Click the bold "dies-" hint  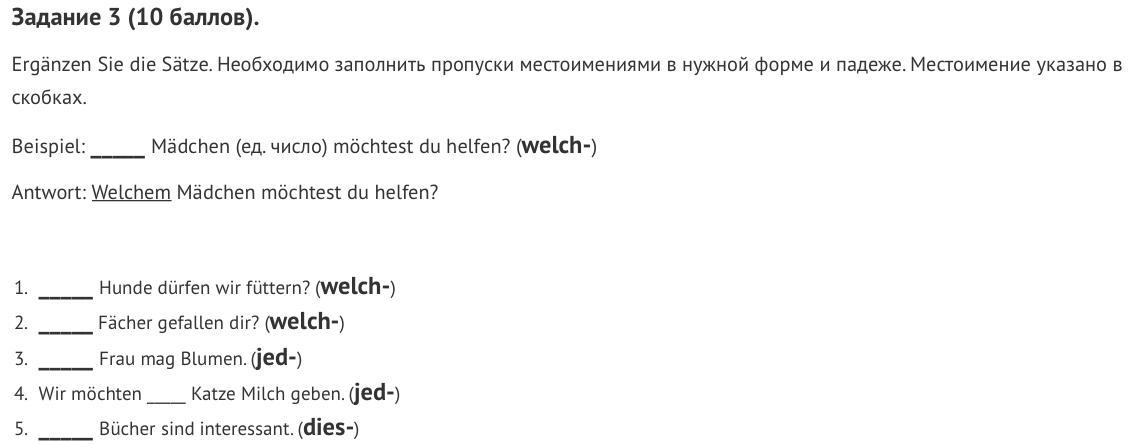pyautogui.click(x=328, y=429)
